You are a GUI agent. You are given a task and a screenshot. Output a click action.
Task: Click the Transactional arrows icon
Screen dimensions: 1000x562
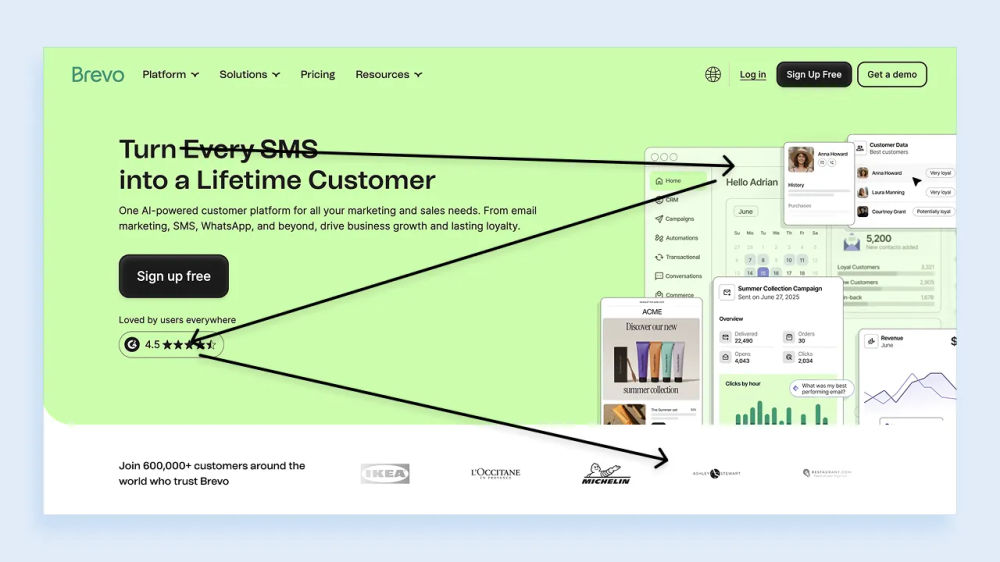659,257
